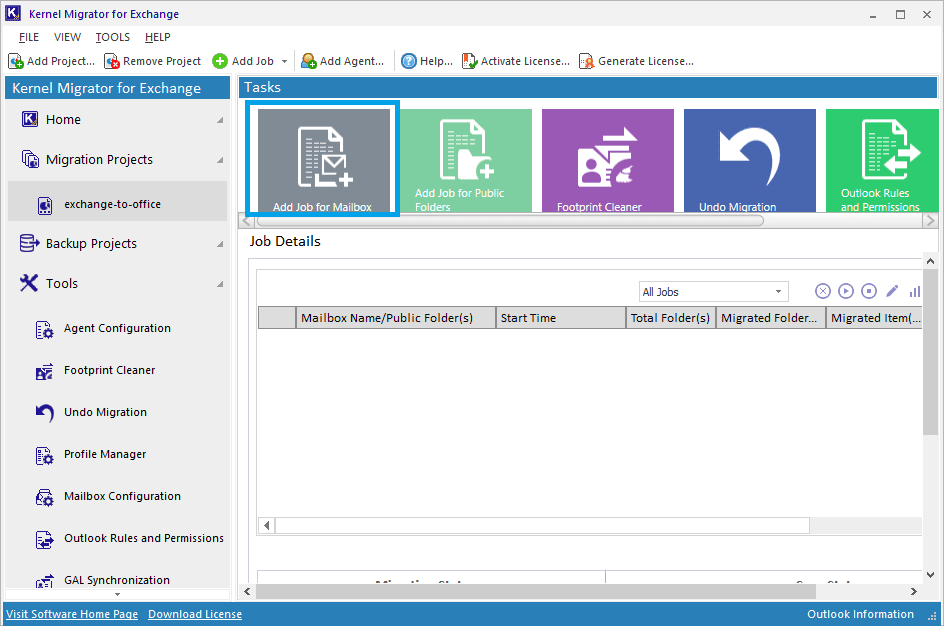This screenshot has height=626, width=944.
Task: Click the Add Agent... toolbar label
Action: click(x=352, y=61)
